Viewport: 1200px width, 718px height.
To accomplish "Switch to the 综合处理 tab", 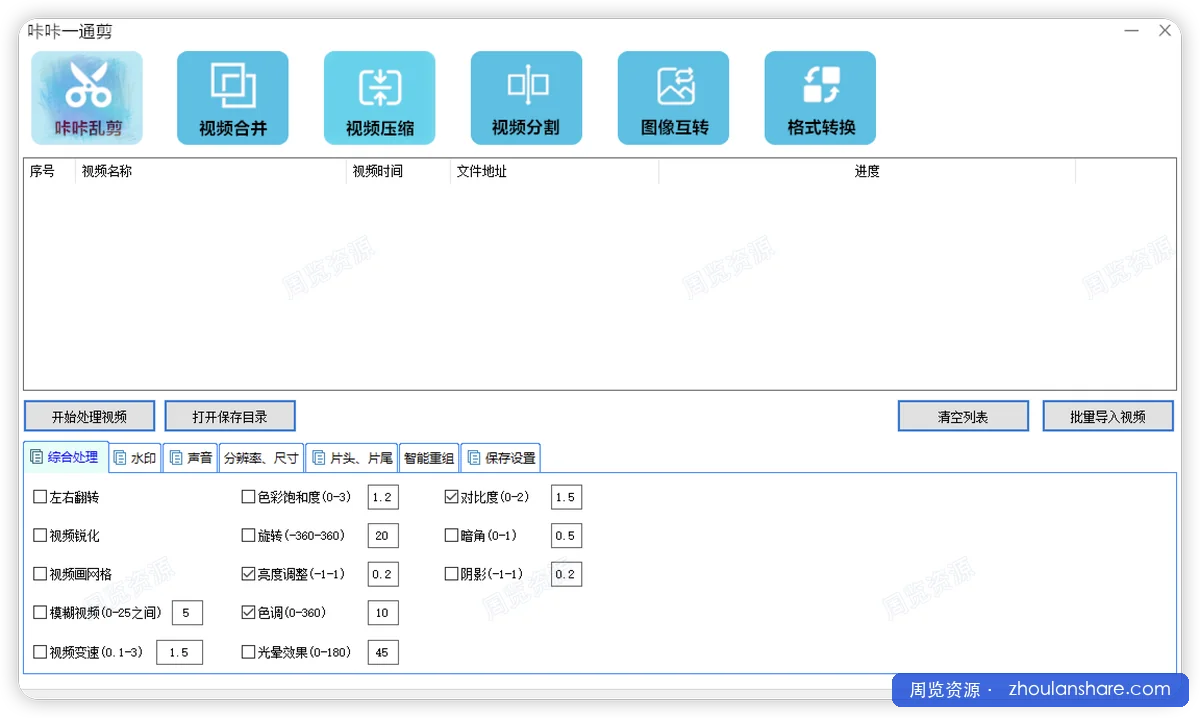I will 65,458.
